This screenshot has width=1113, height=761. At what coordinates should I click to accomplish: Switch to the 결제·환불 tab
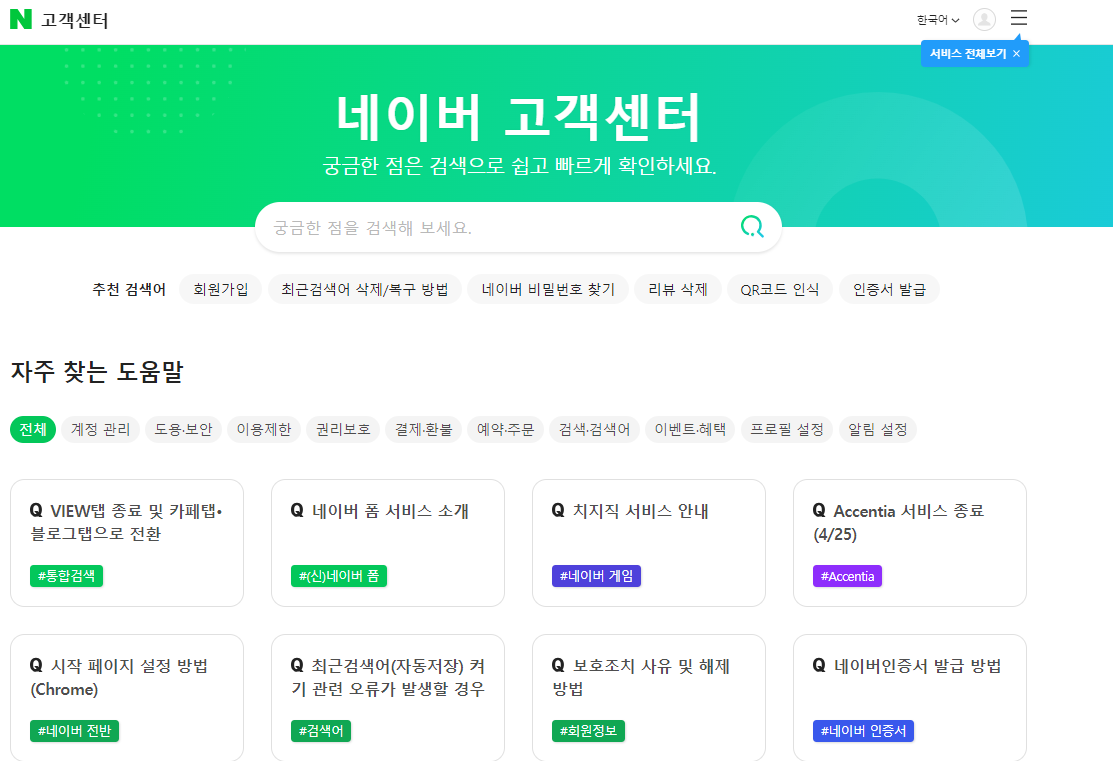pyautogui.click(x=424, y=429)
